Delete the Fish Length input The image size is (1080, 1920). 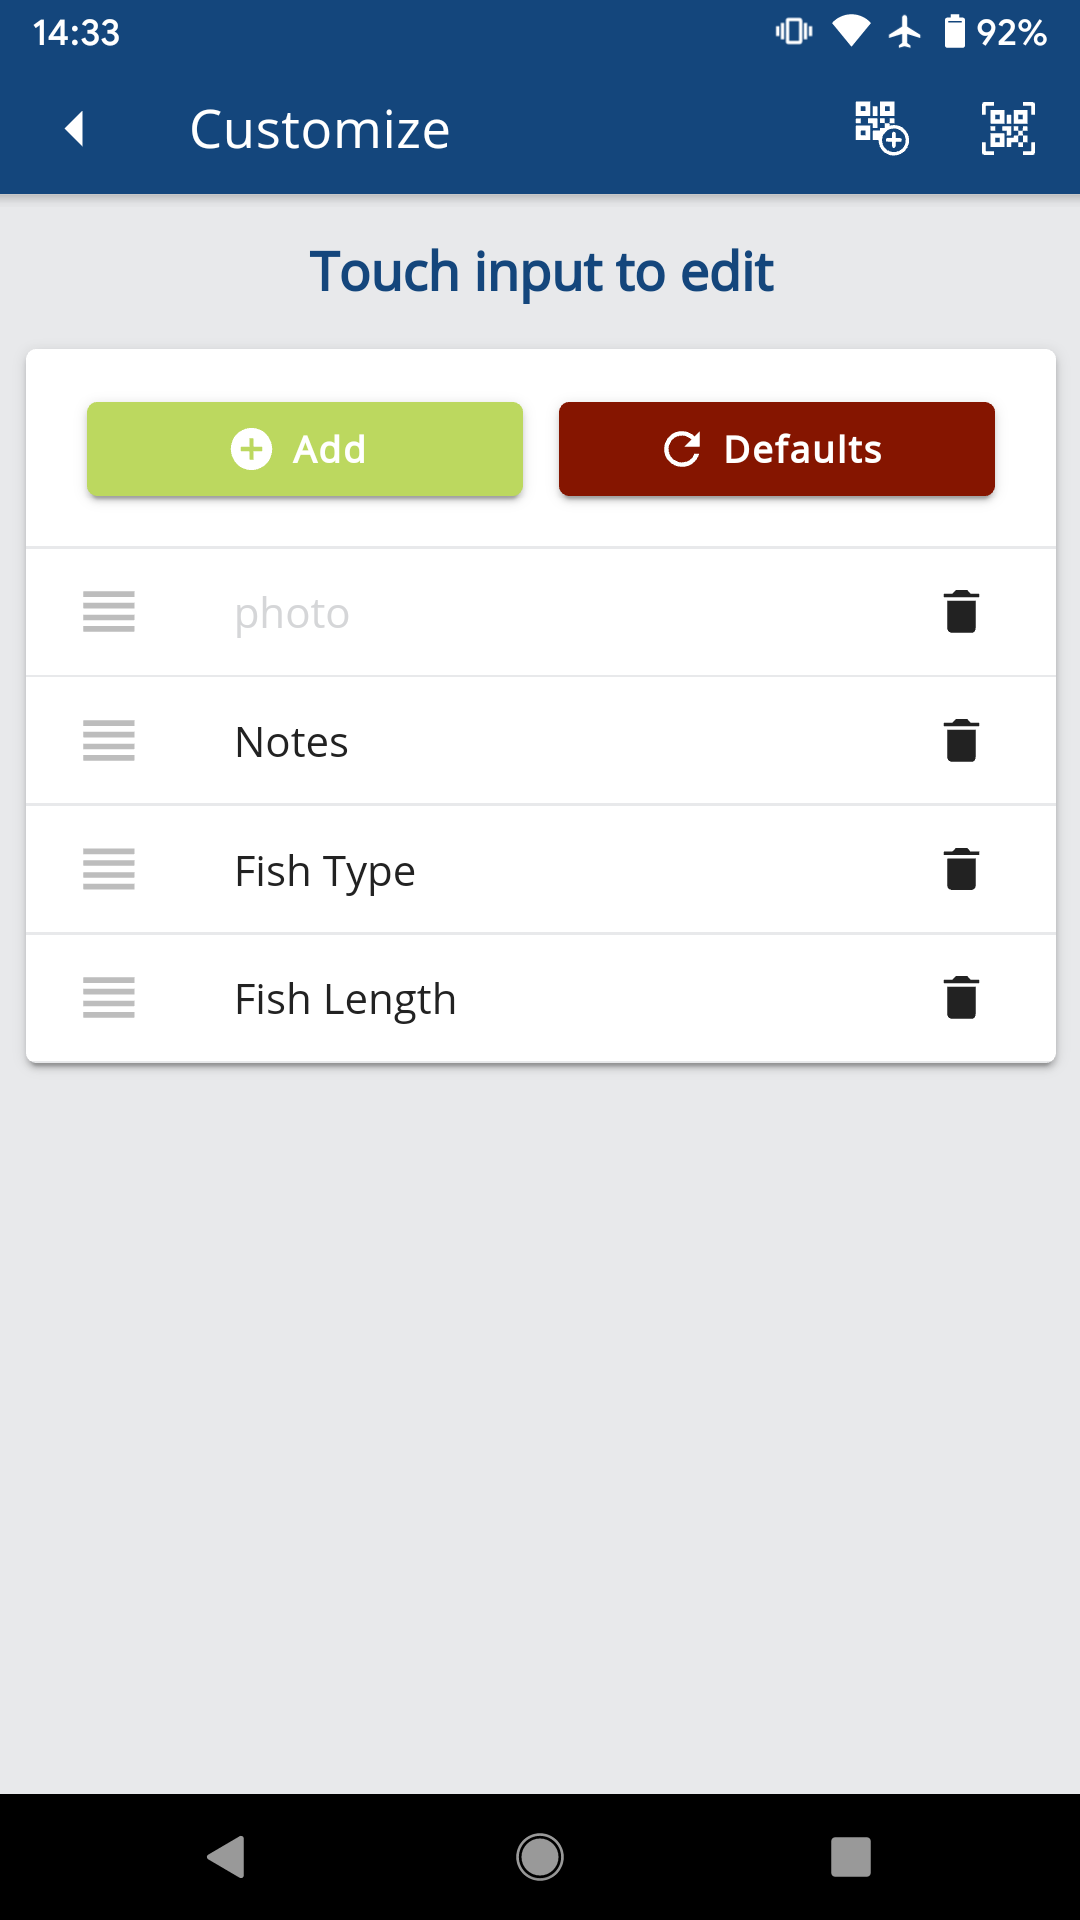tap(961, 998)
